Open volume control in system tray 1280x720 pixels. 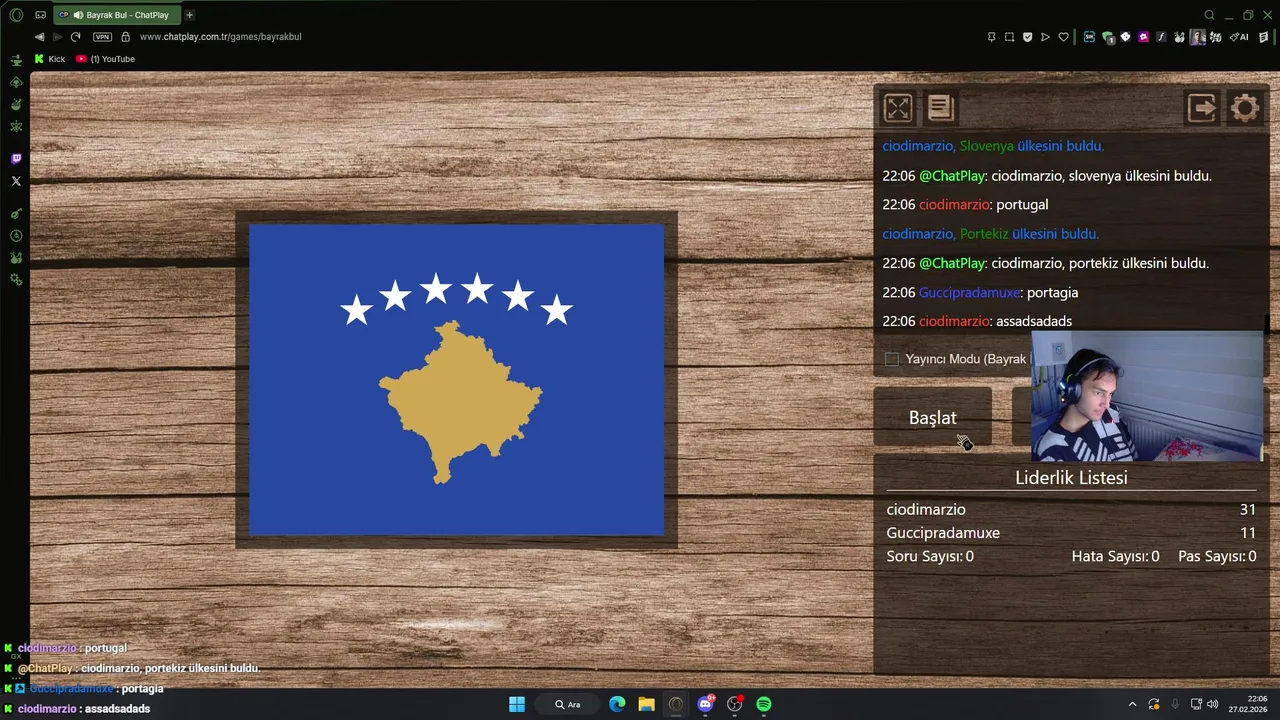[1211, 704]
